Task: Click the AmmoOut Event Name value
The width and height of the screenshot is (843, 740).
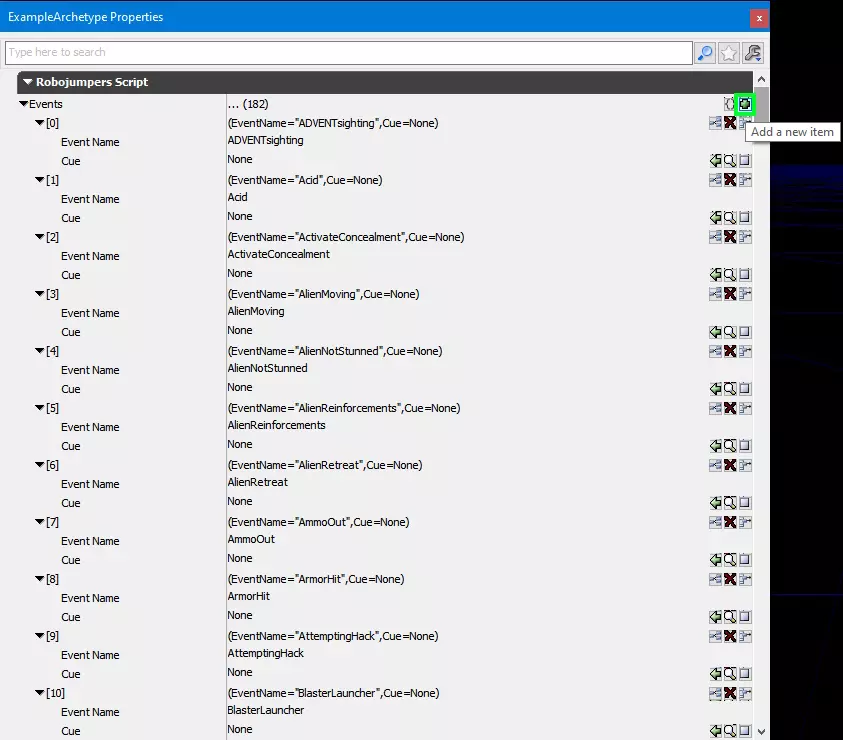Action: click(251, 539)
